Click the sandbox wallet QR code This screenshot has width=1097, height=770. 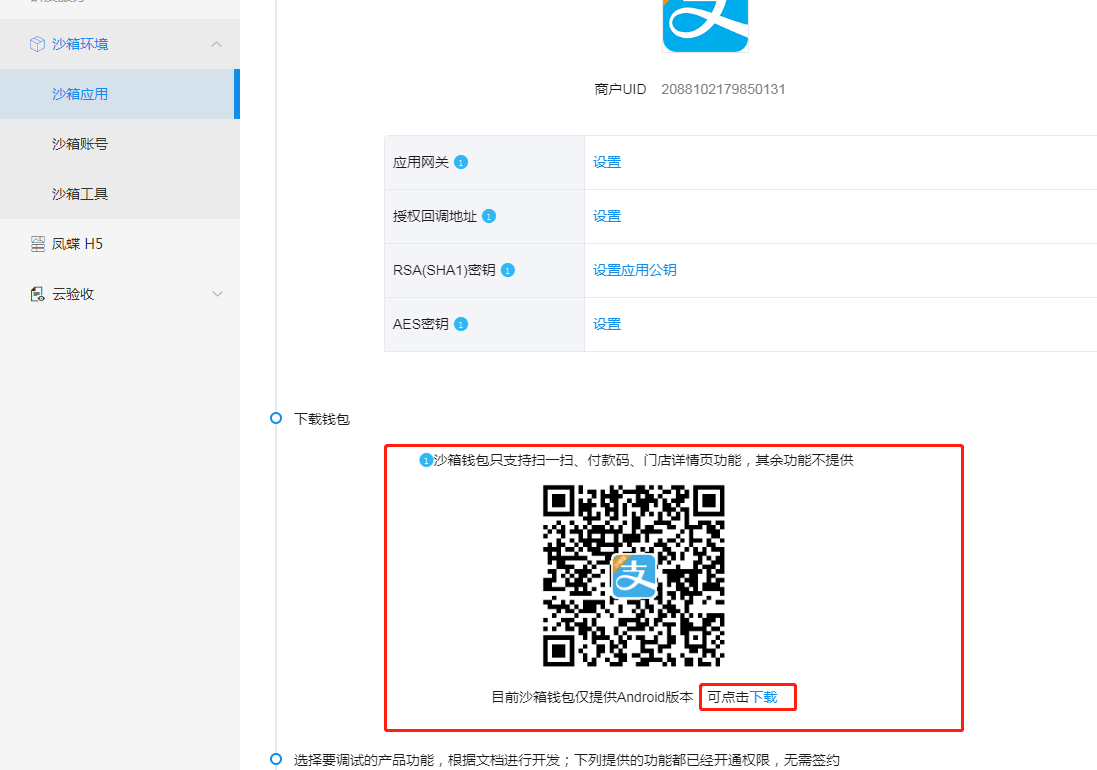[x=633, y=576]
